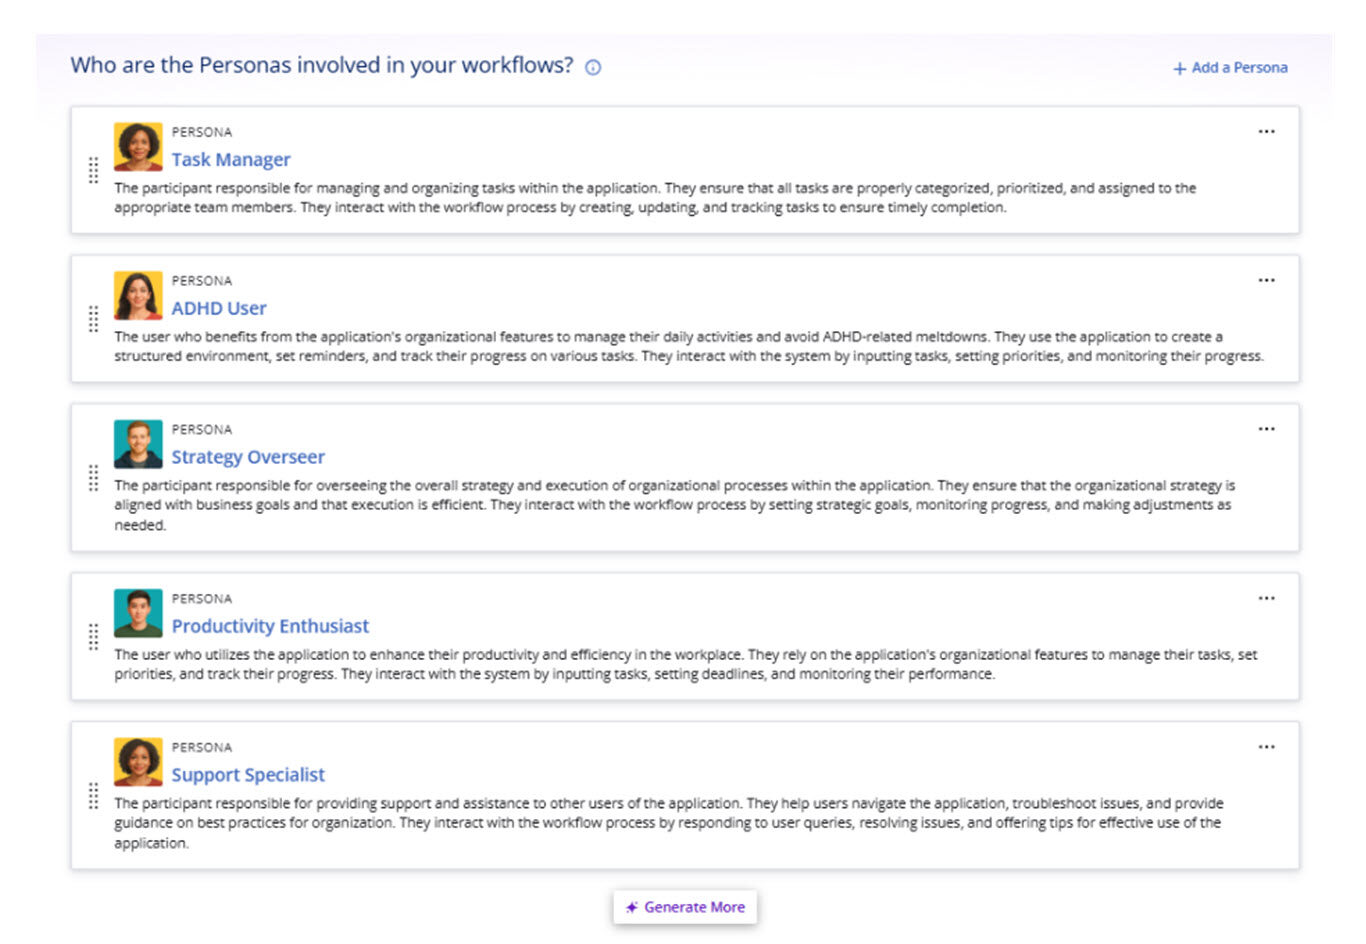Click the Support Specialist persona title

point(248,775)
